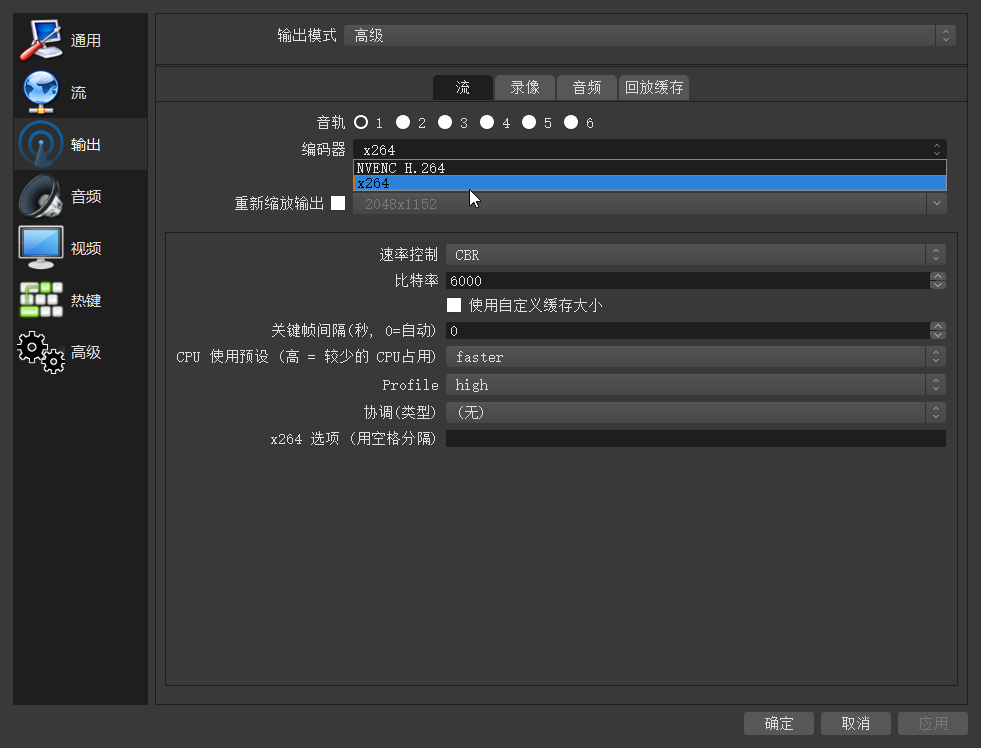The width and height of the screenshot is (981, 748).
Task: Enable the 重新缩放输出 checkbox
Action: pos(338,203)
